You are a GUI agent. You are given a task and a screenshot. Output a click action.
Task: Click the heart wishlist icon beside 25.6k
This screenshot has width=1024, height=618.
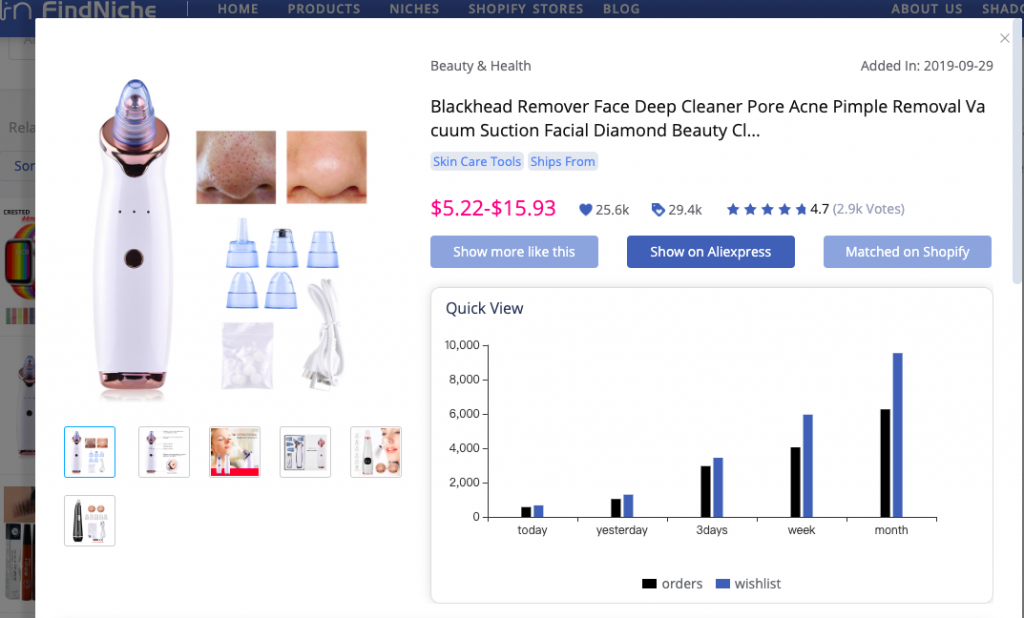[585, 210]
